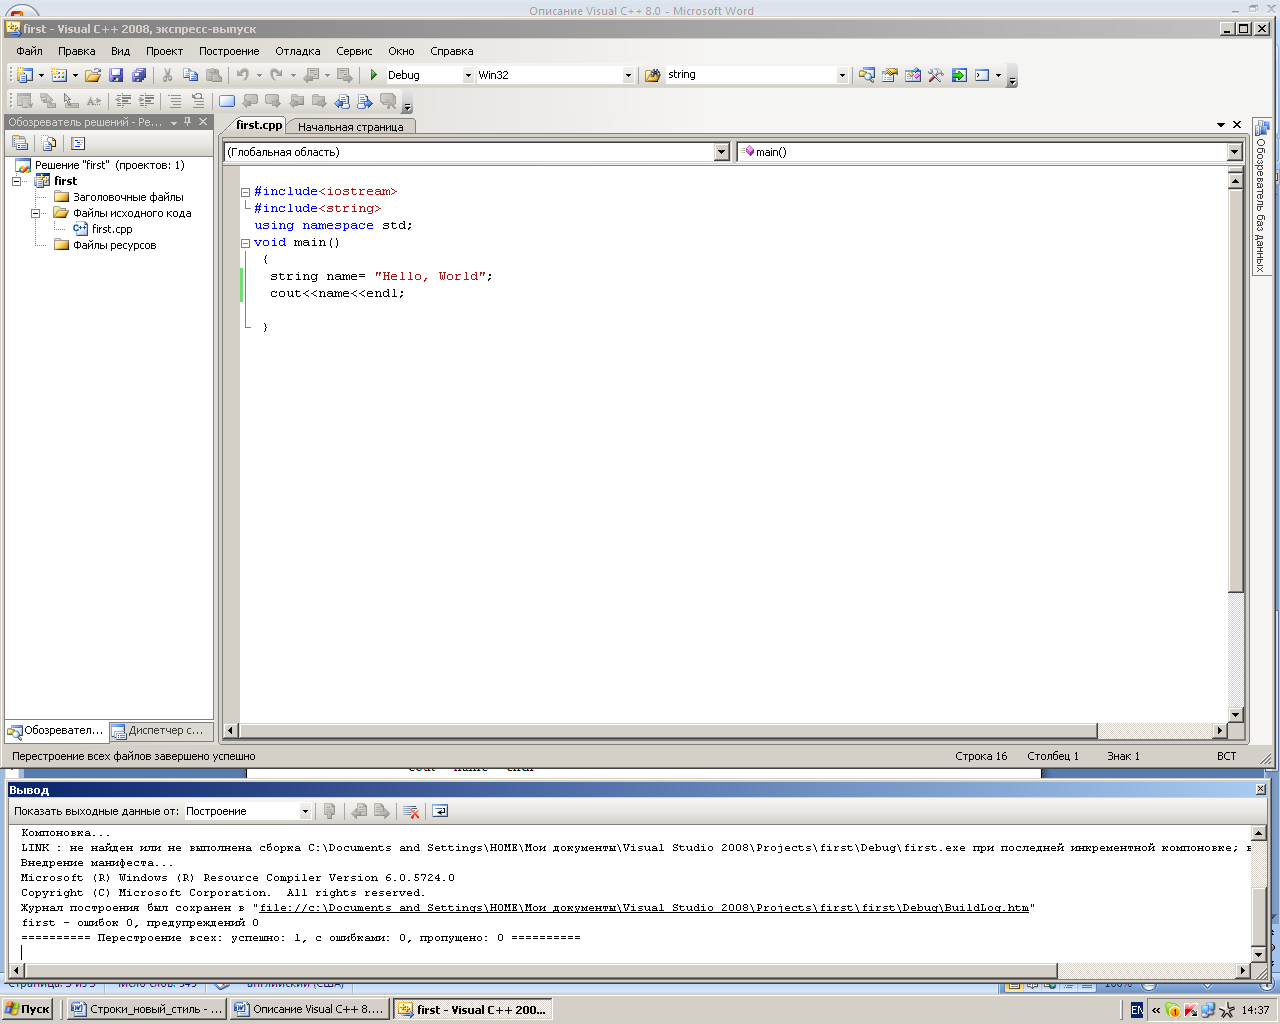1280x1024 pixels.
Task: Open the Сервис menu
Action: tap(354, 51)
